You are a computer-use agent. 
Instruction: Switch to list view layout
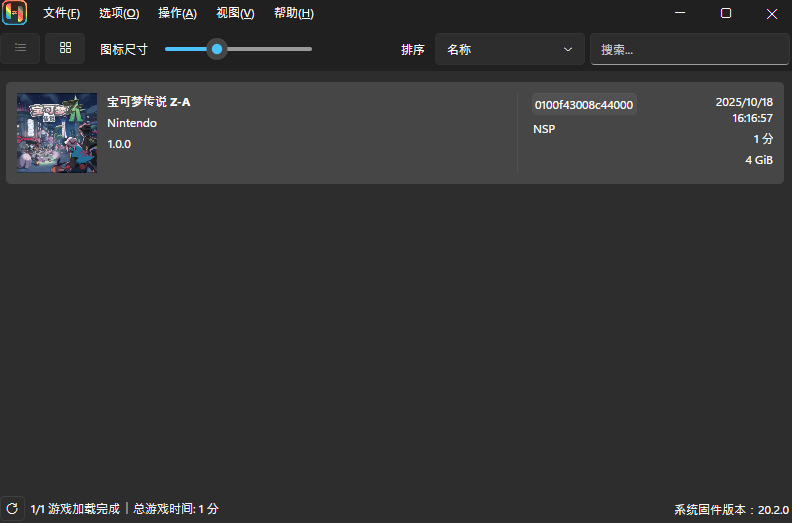[x=20, y=48]
